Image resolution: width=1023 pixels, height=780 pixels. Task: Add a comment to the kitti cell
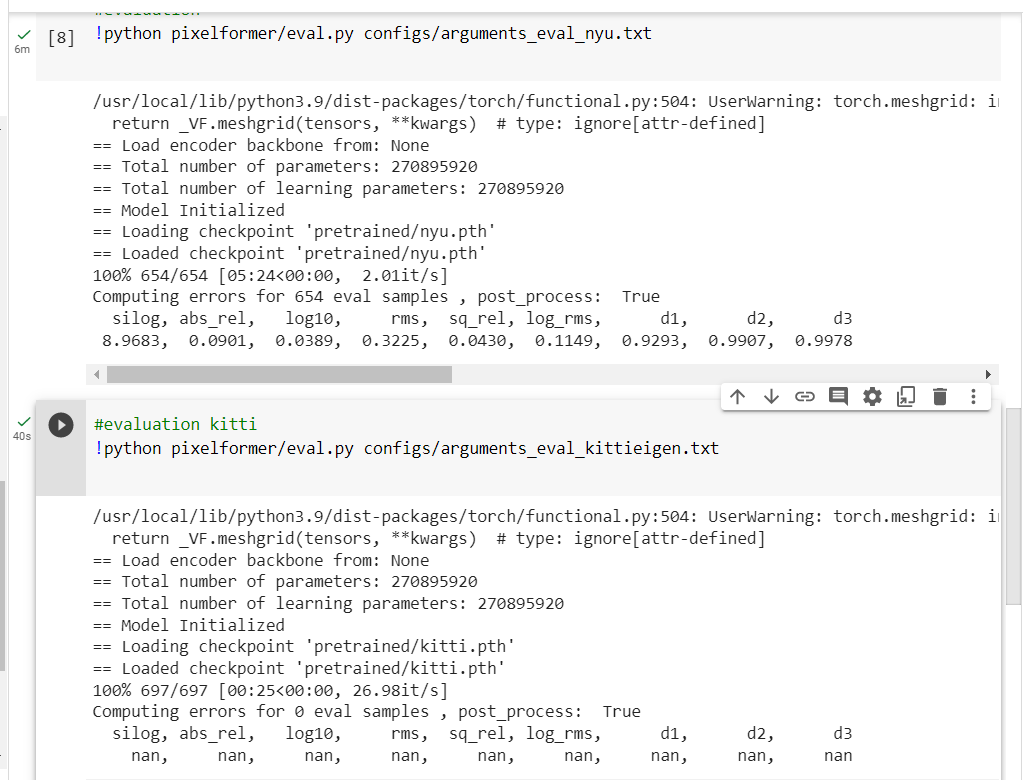[x=838, y=396]
